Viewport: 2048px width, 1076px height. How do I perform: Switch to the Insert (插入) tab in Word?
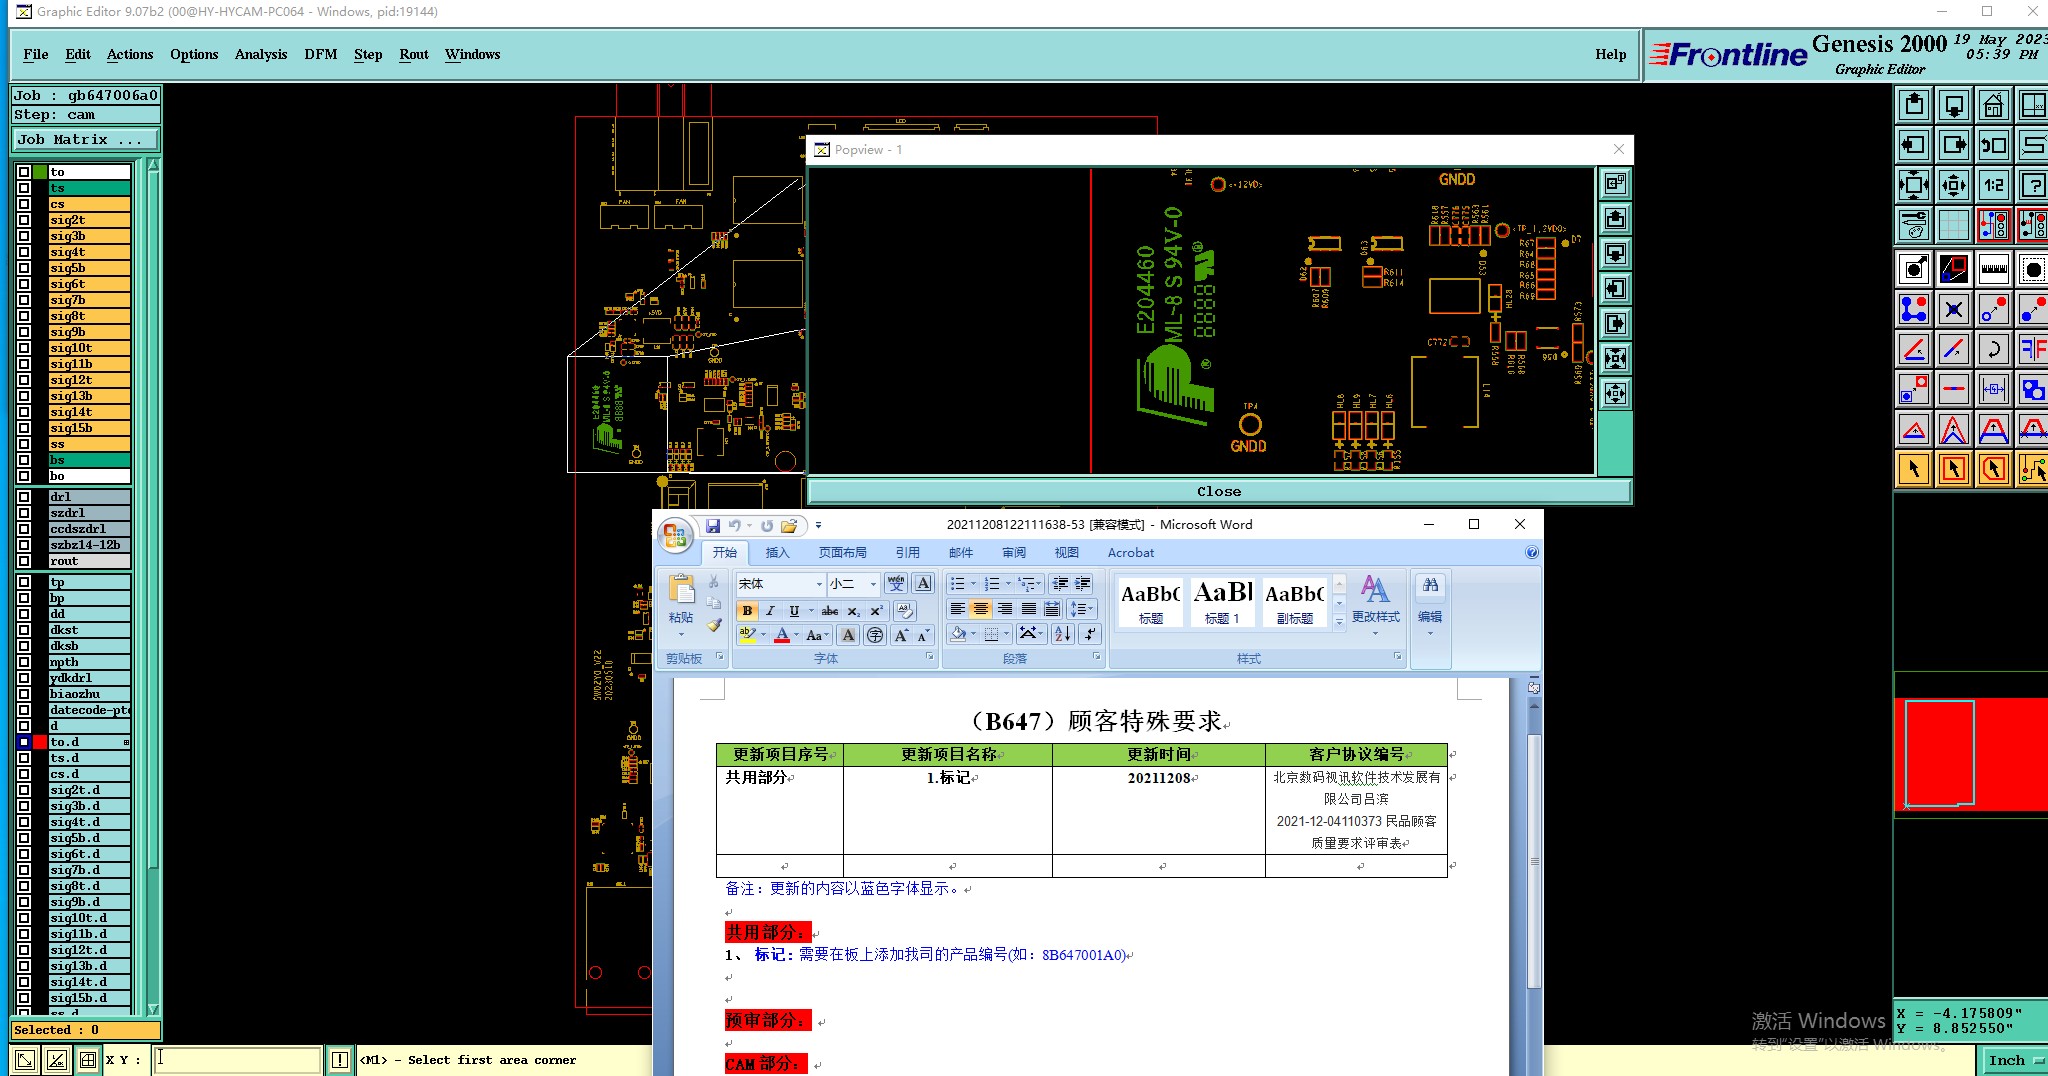click(777, 552)
